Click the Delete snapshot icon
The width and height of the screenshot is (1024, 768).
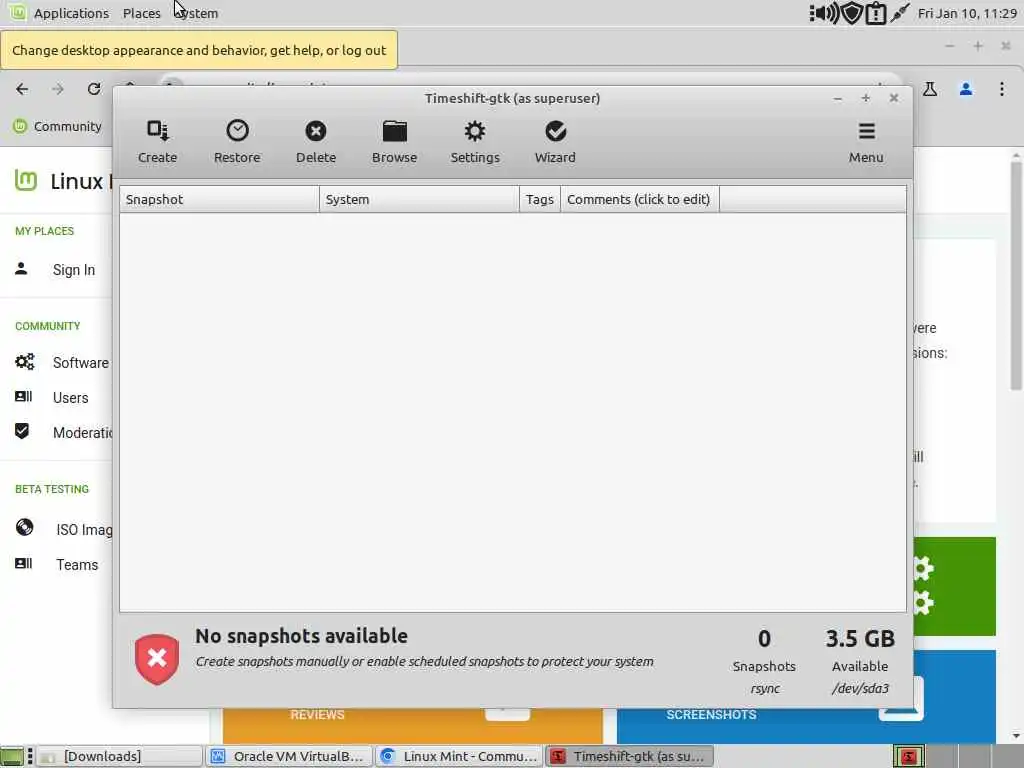316,131
